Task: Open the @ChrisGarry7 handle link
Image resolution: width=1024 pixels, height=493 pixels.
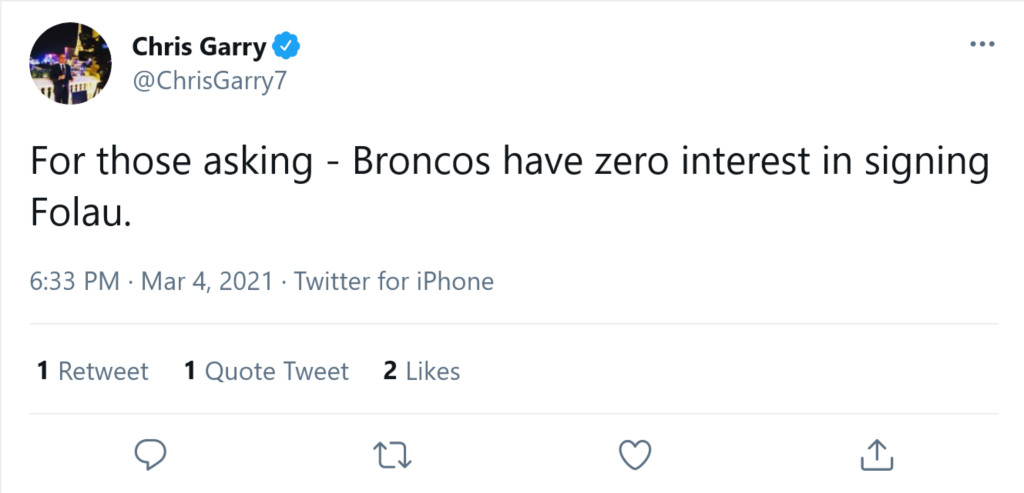Action: coord(210,82)
